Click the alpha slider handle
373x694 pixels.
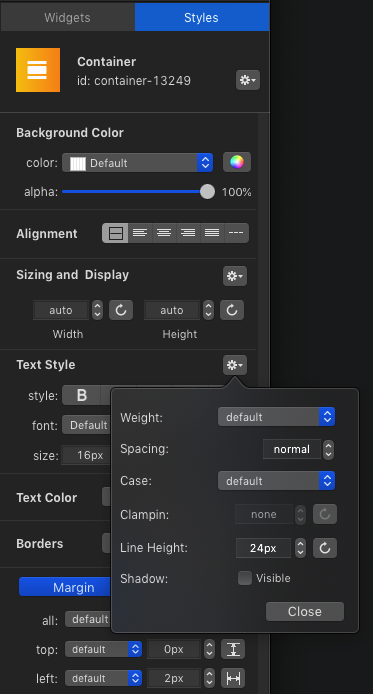tap(207, 192)
